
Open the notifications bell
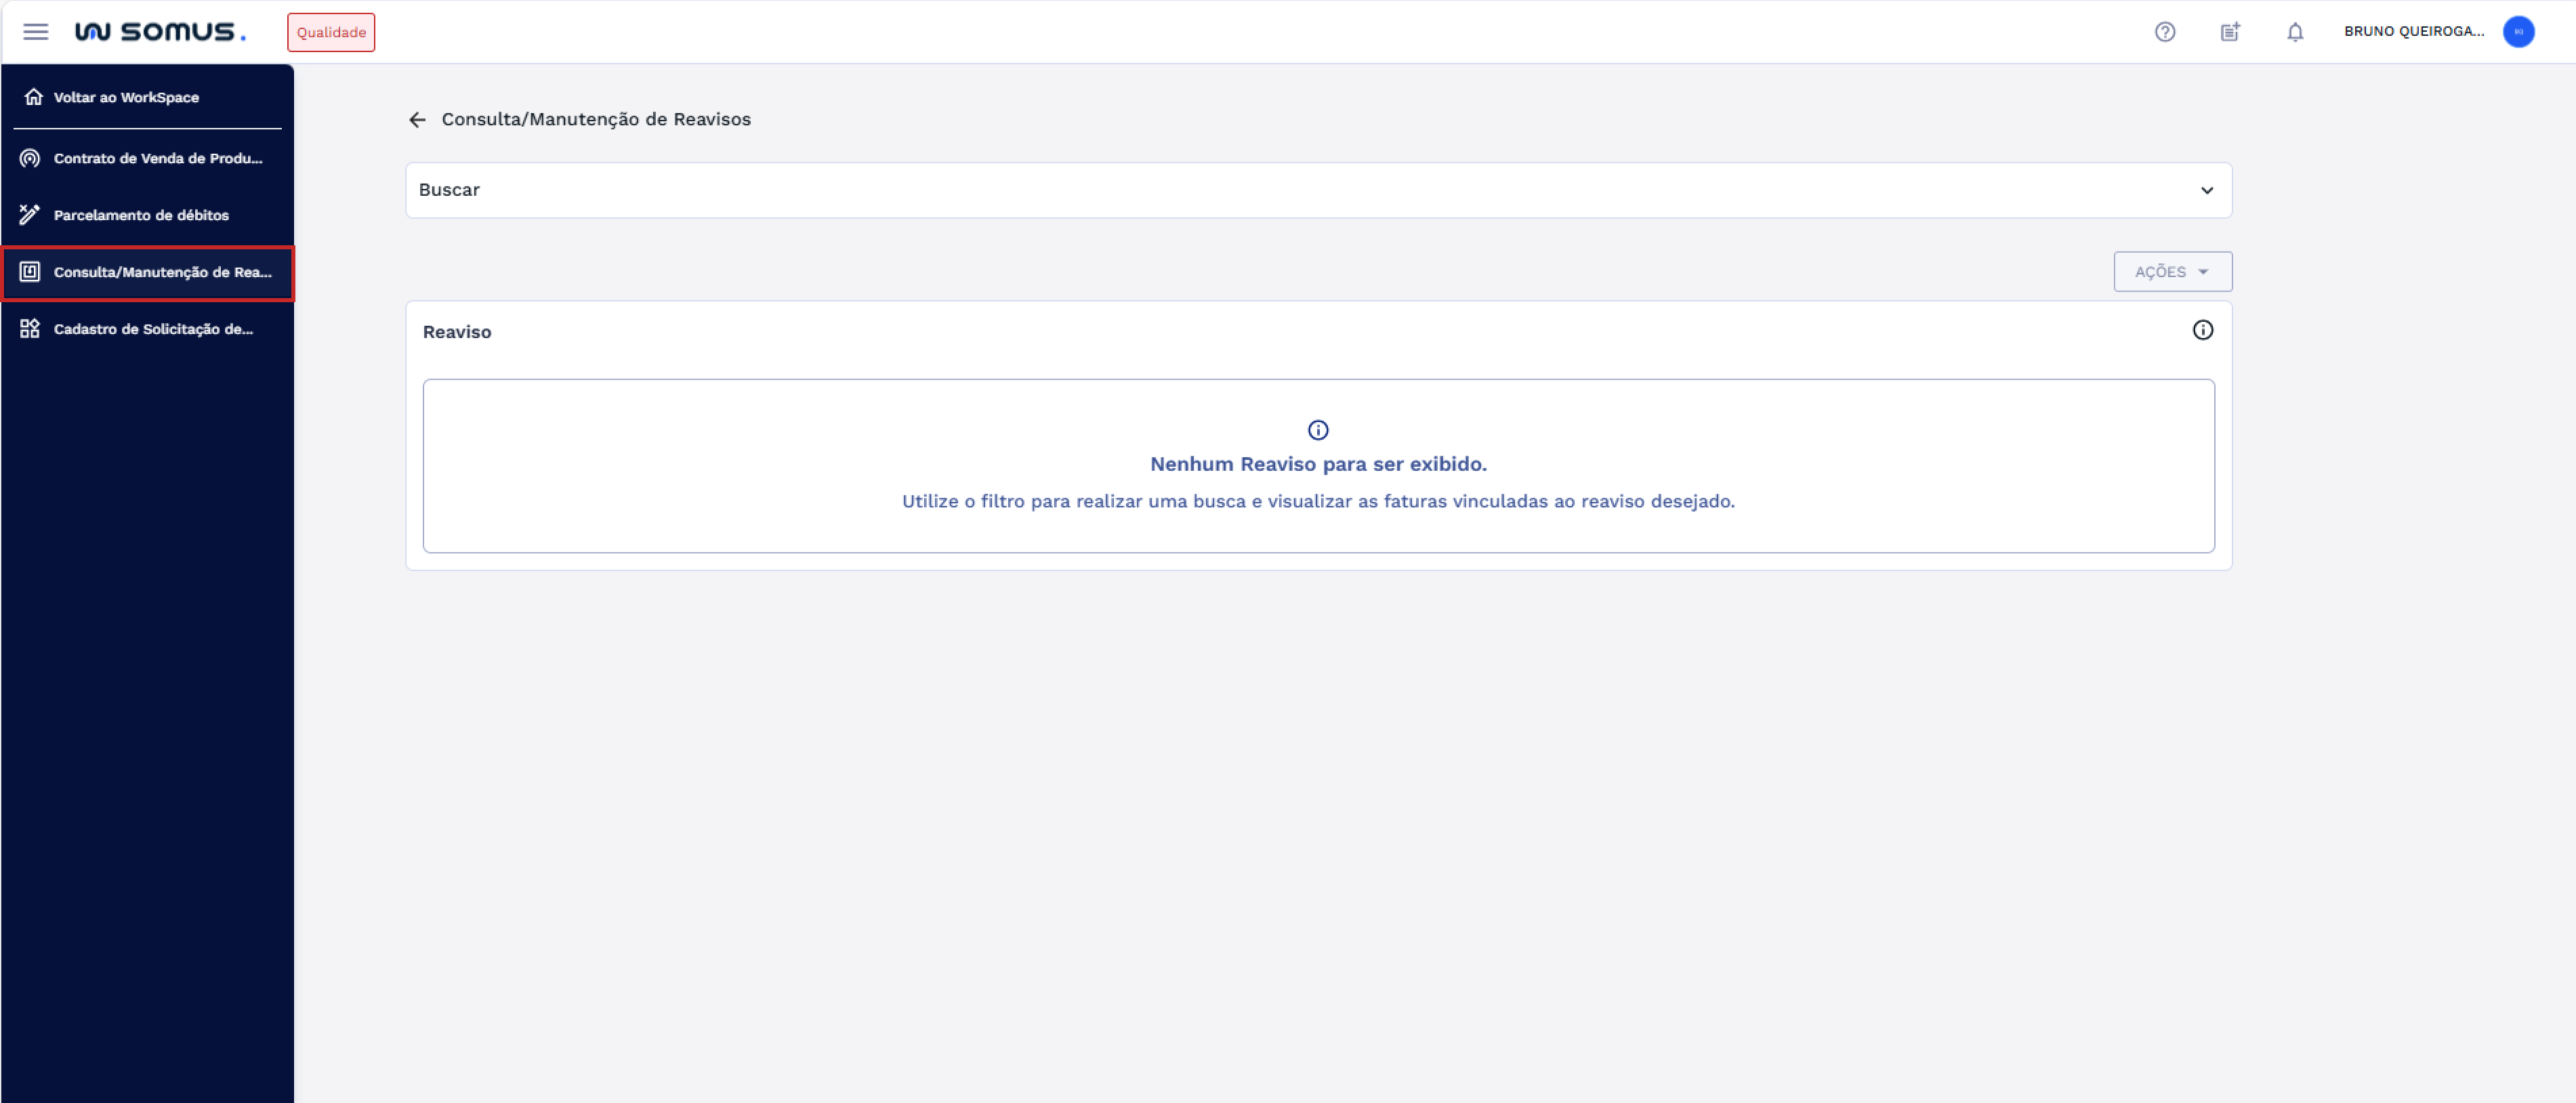pos(2295,32)
